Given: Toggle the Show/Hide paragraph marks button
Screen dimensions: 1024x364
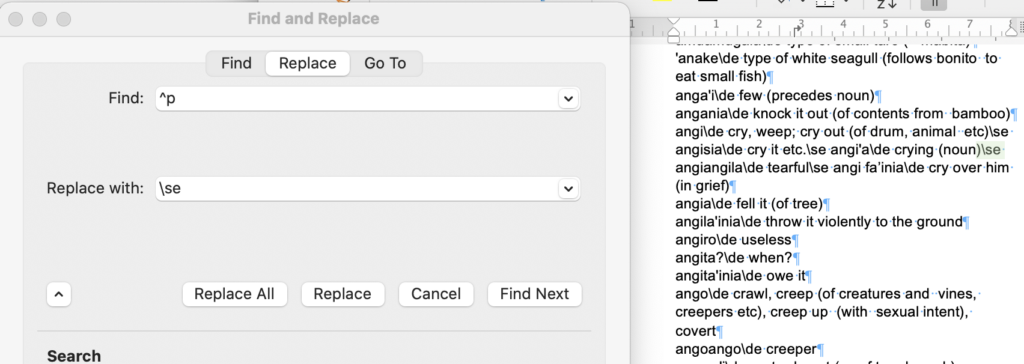Looking at the screenshot, I should point(934,3).
